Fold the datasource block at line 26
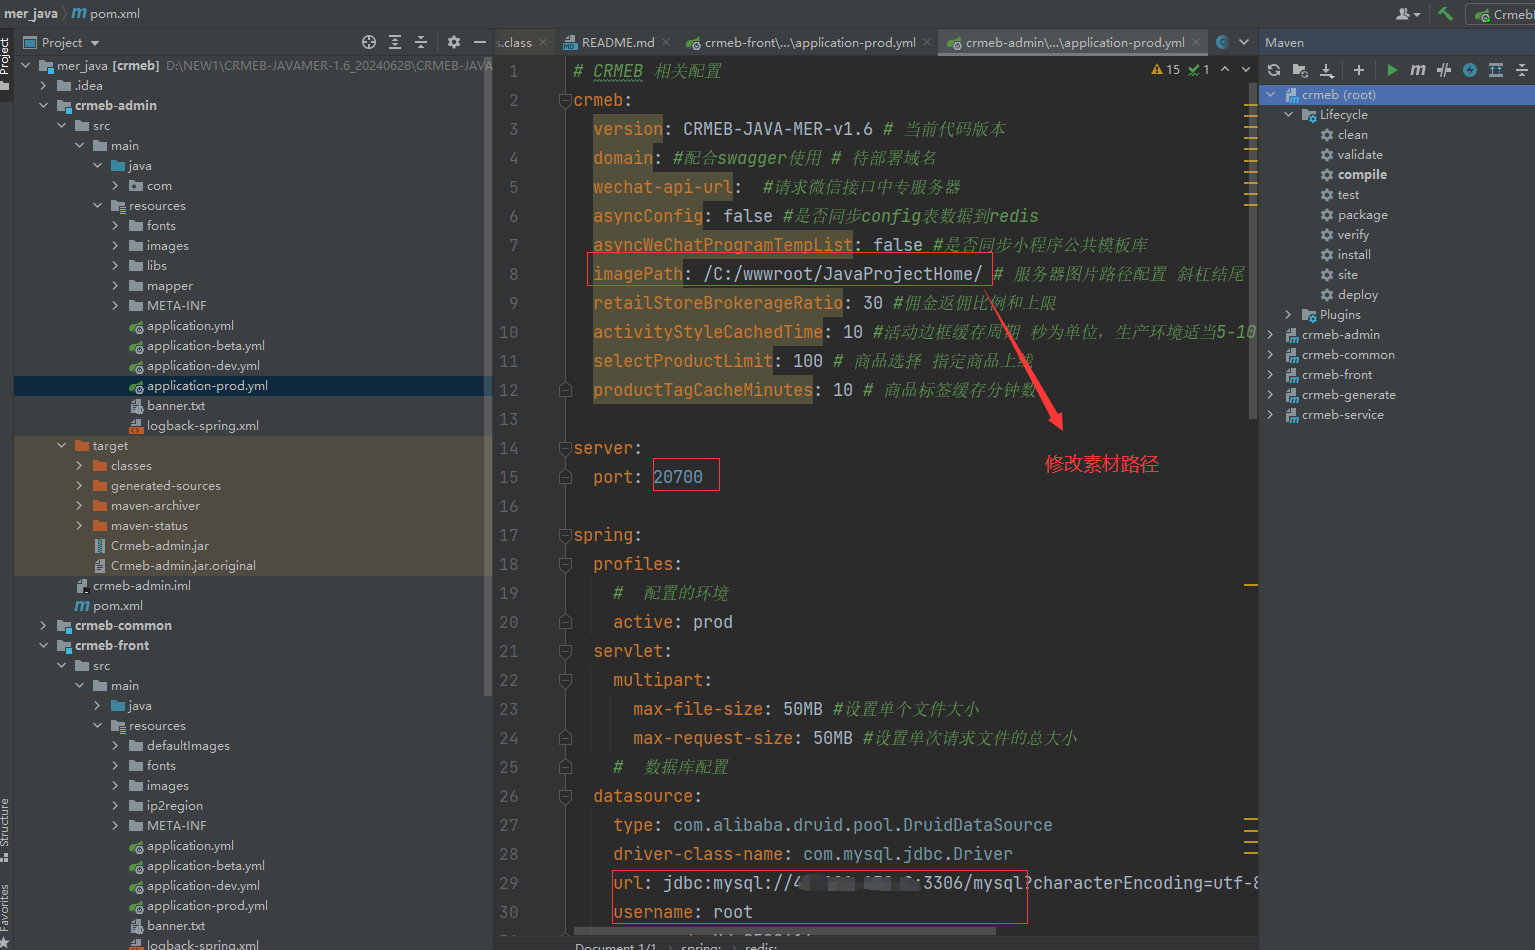This screenshot has height=950, width=1535. [565, 796]
